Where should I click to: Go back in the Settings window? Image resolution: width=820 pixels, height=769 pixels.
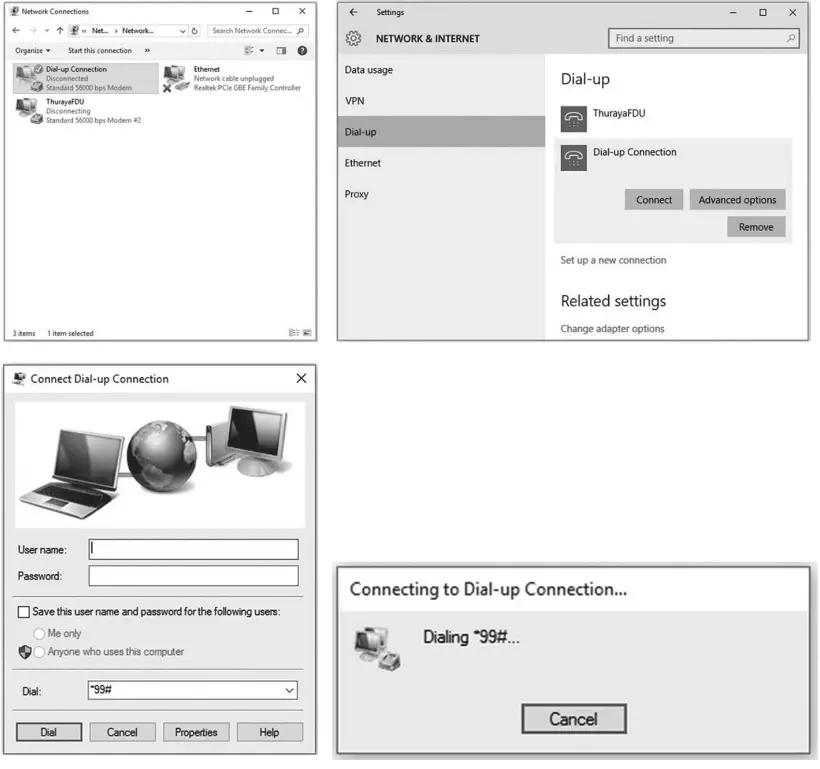point(354,12)
